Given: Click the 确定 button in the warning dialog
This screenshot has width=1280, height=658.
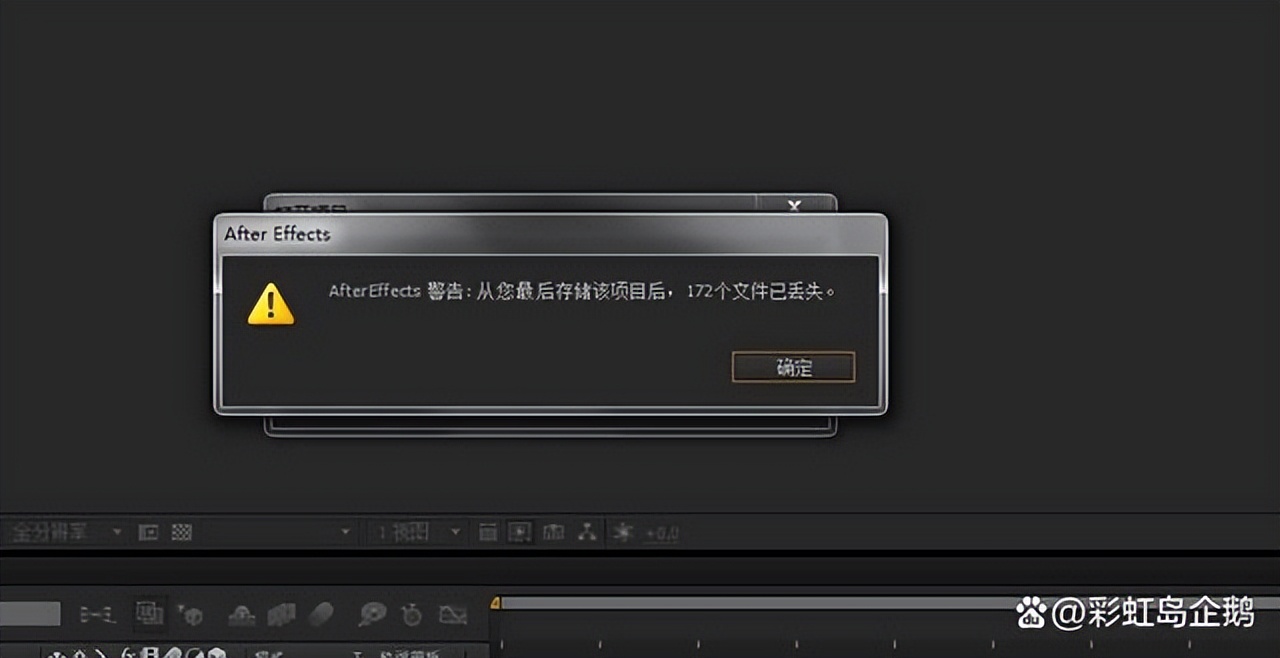Looking at the screenshot, I should pyautogui.click(x=793, y=367).
